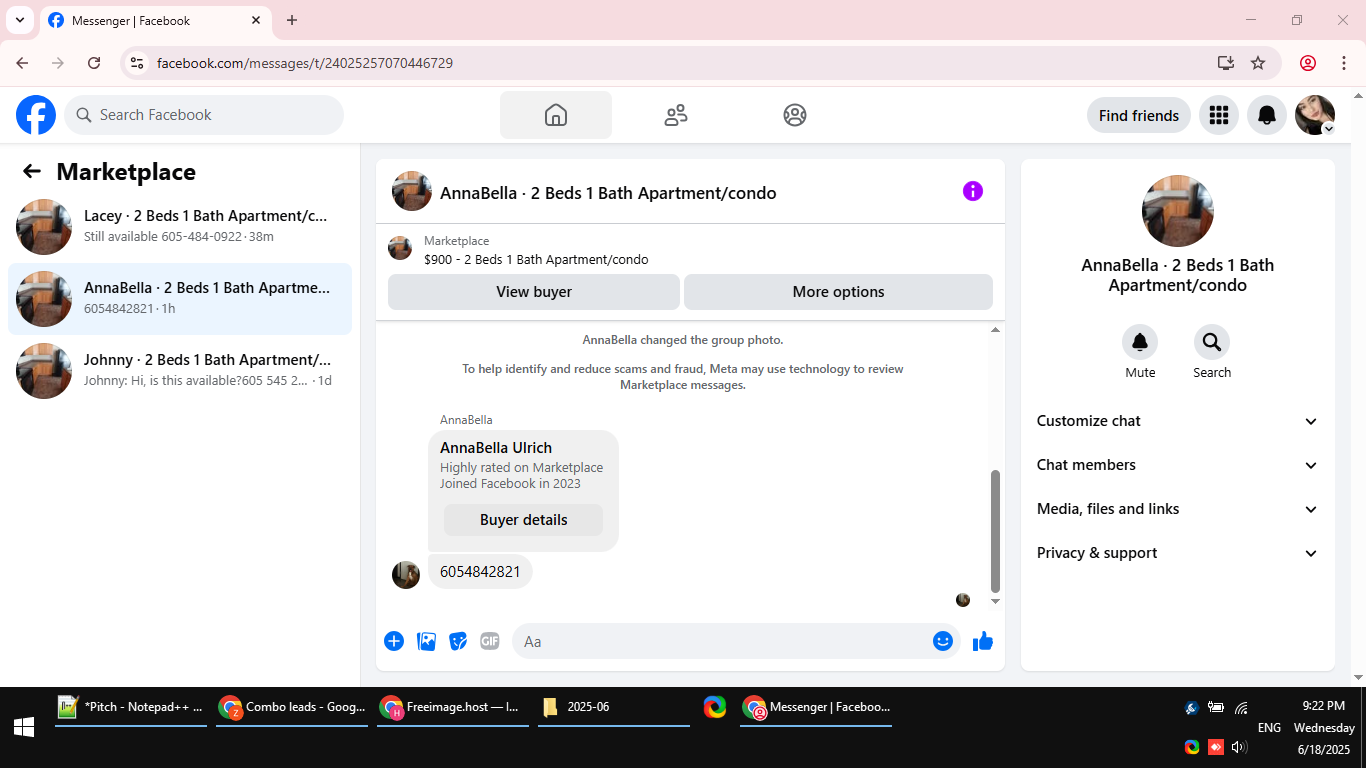Close the Messenger browser tab
The height and width of the screenshot is (768, 1366).
tap(256, 20)
